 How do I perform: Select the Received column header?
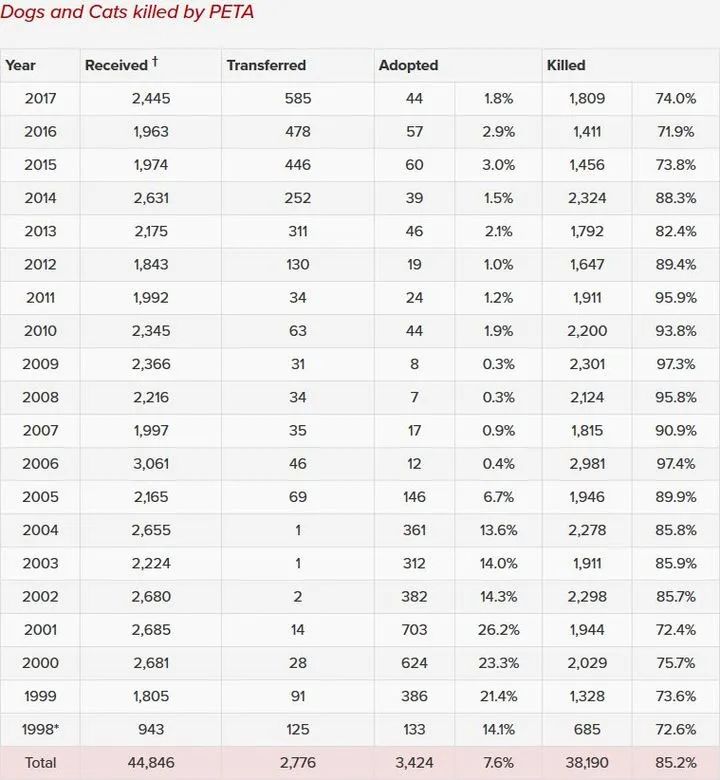click(x=116, y=65)
